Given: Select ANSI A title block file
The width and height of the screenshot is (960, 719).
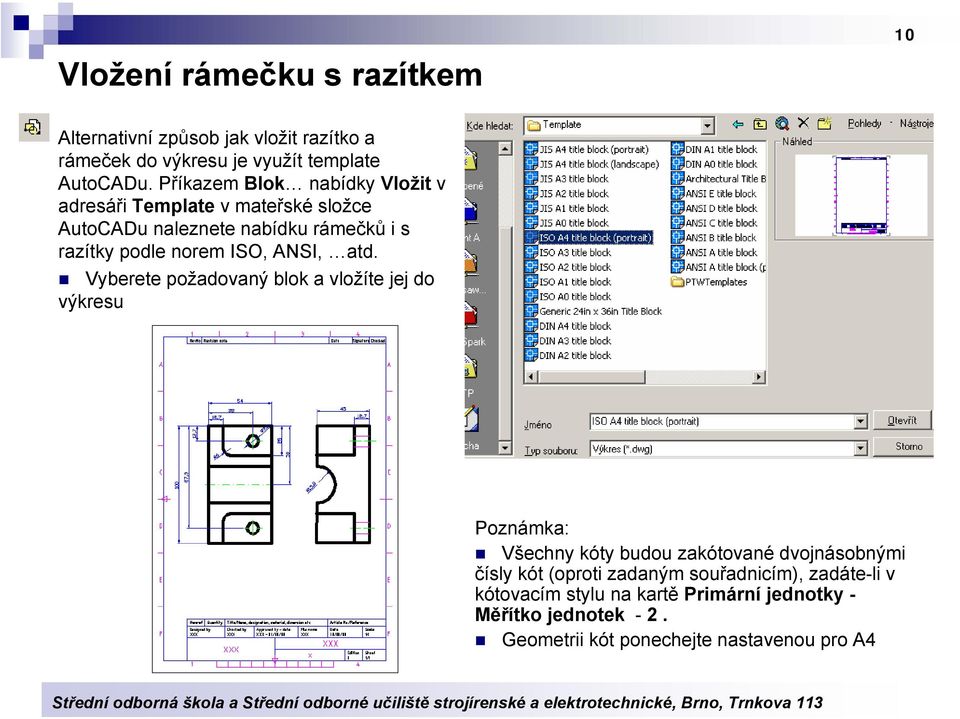Looking at the screenshot, I should coord(714,252).
